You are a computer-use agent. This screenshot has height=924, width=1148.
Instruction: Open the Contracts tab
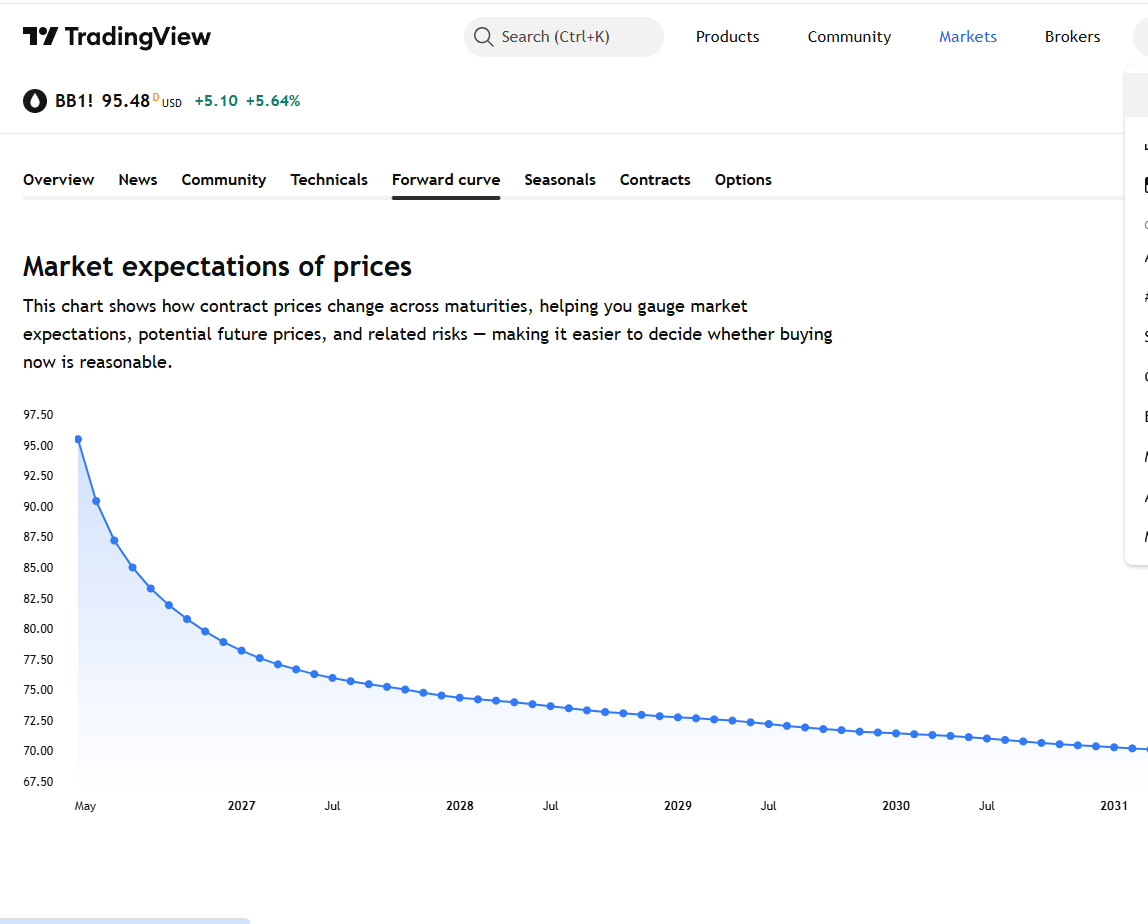655,180
